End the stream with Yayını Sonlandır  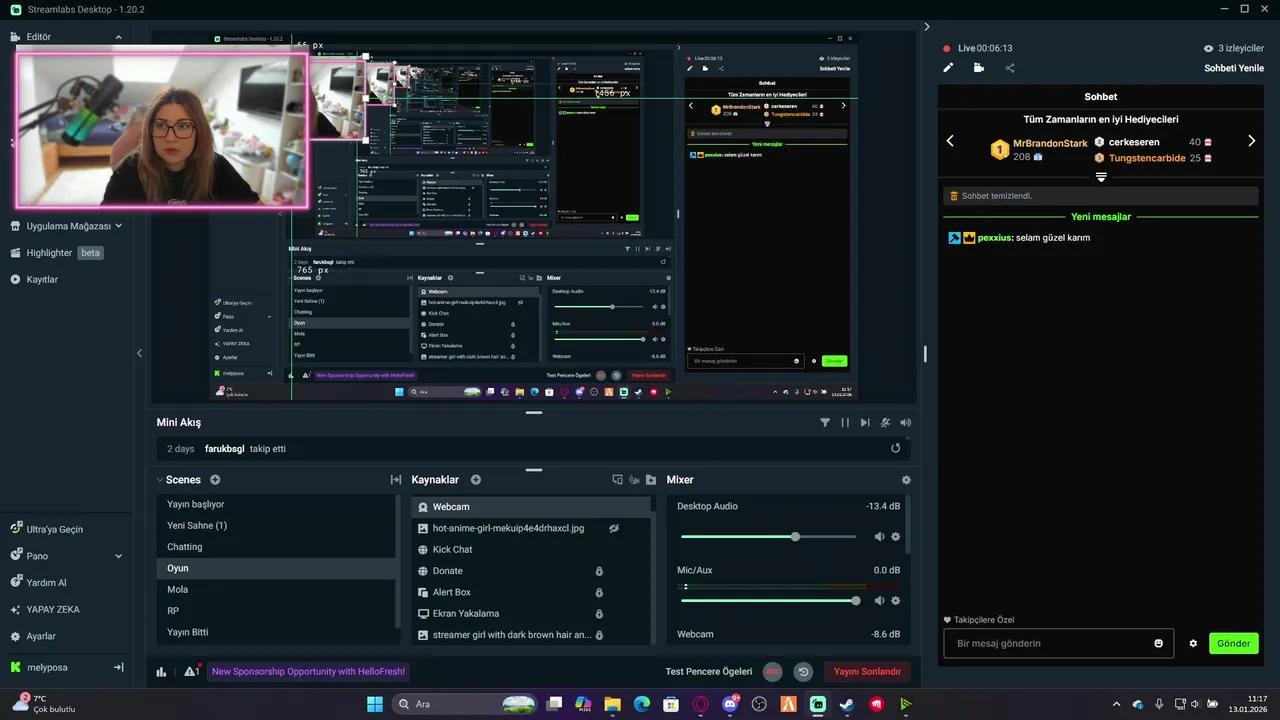click(x=867, y=672)
